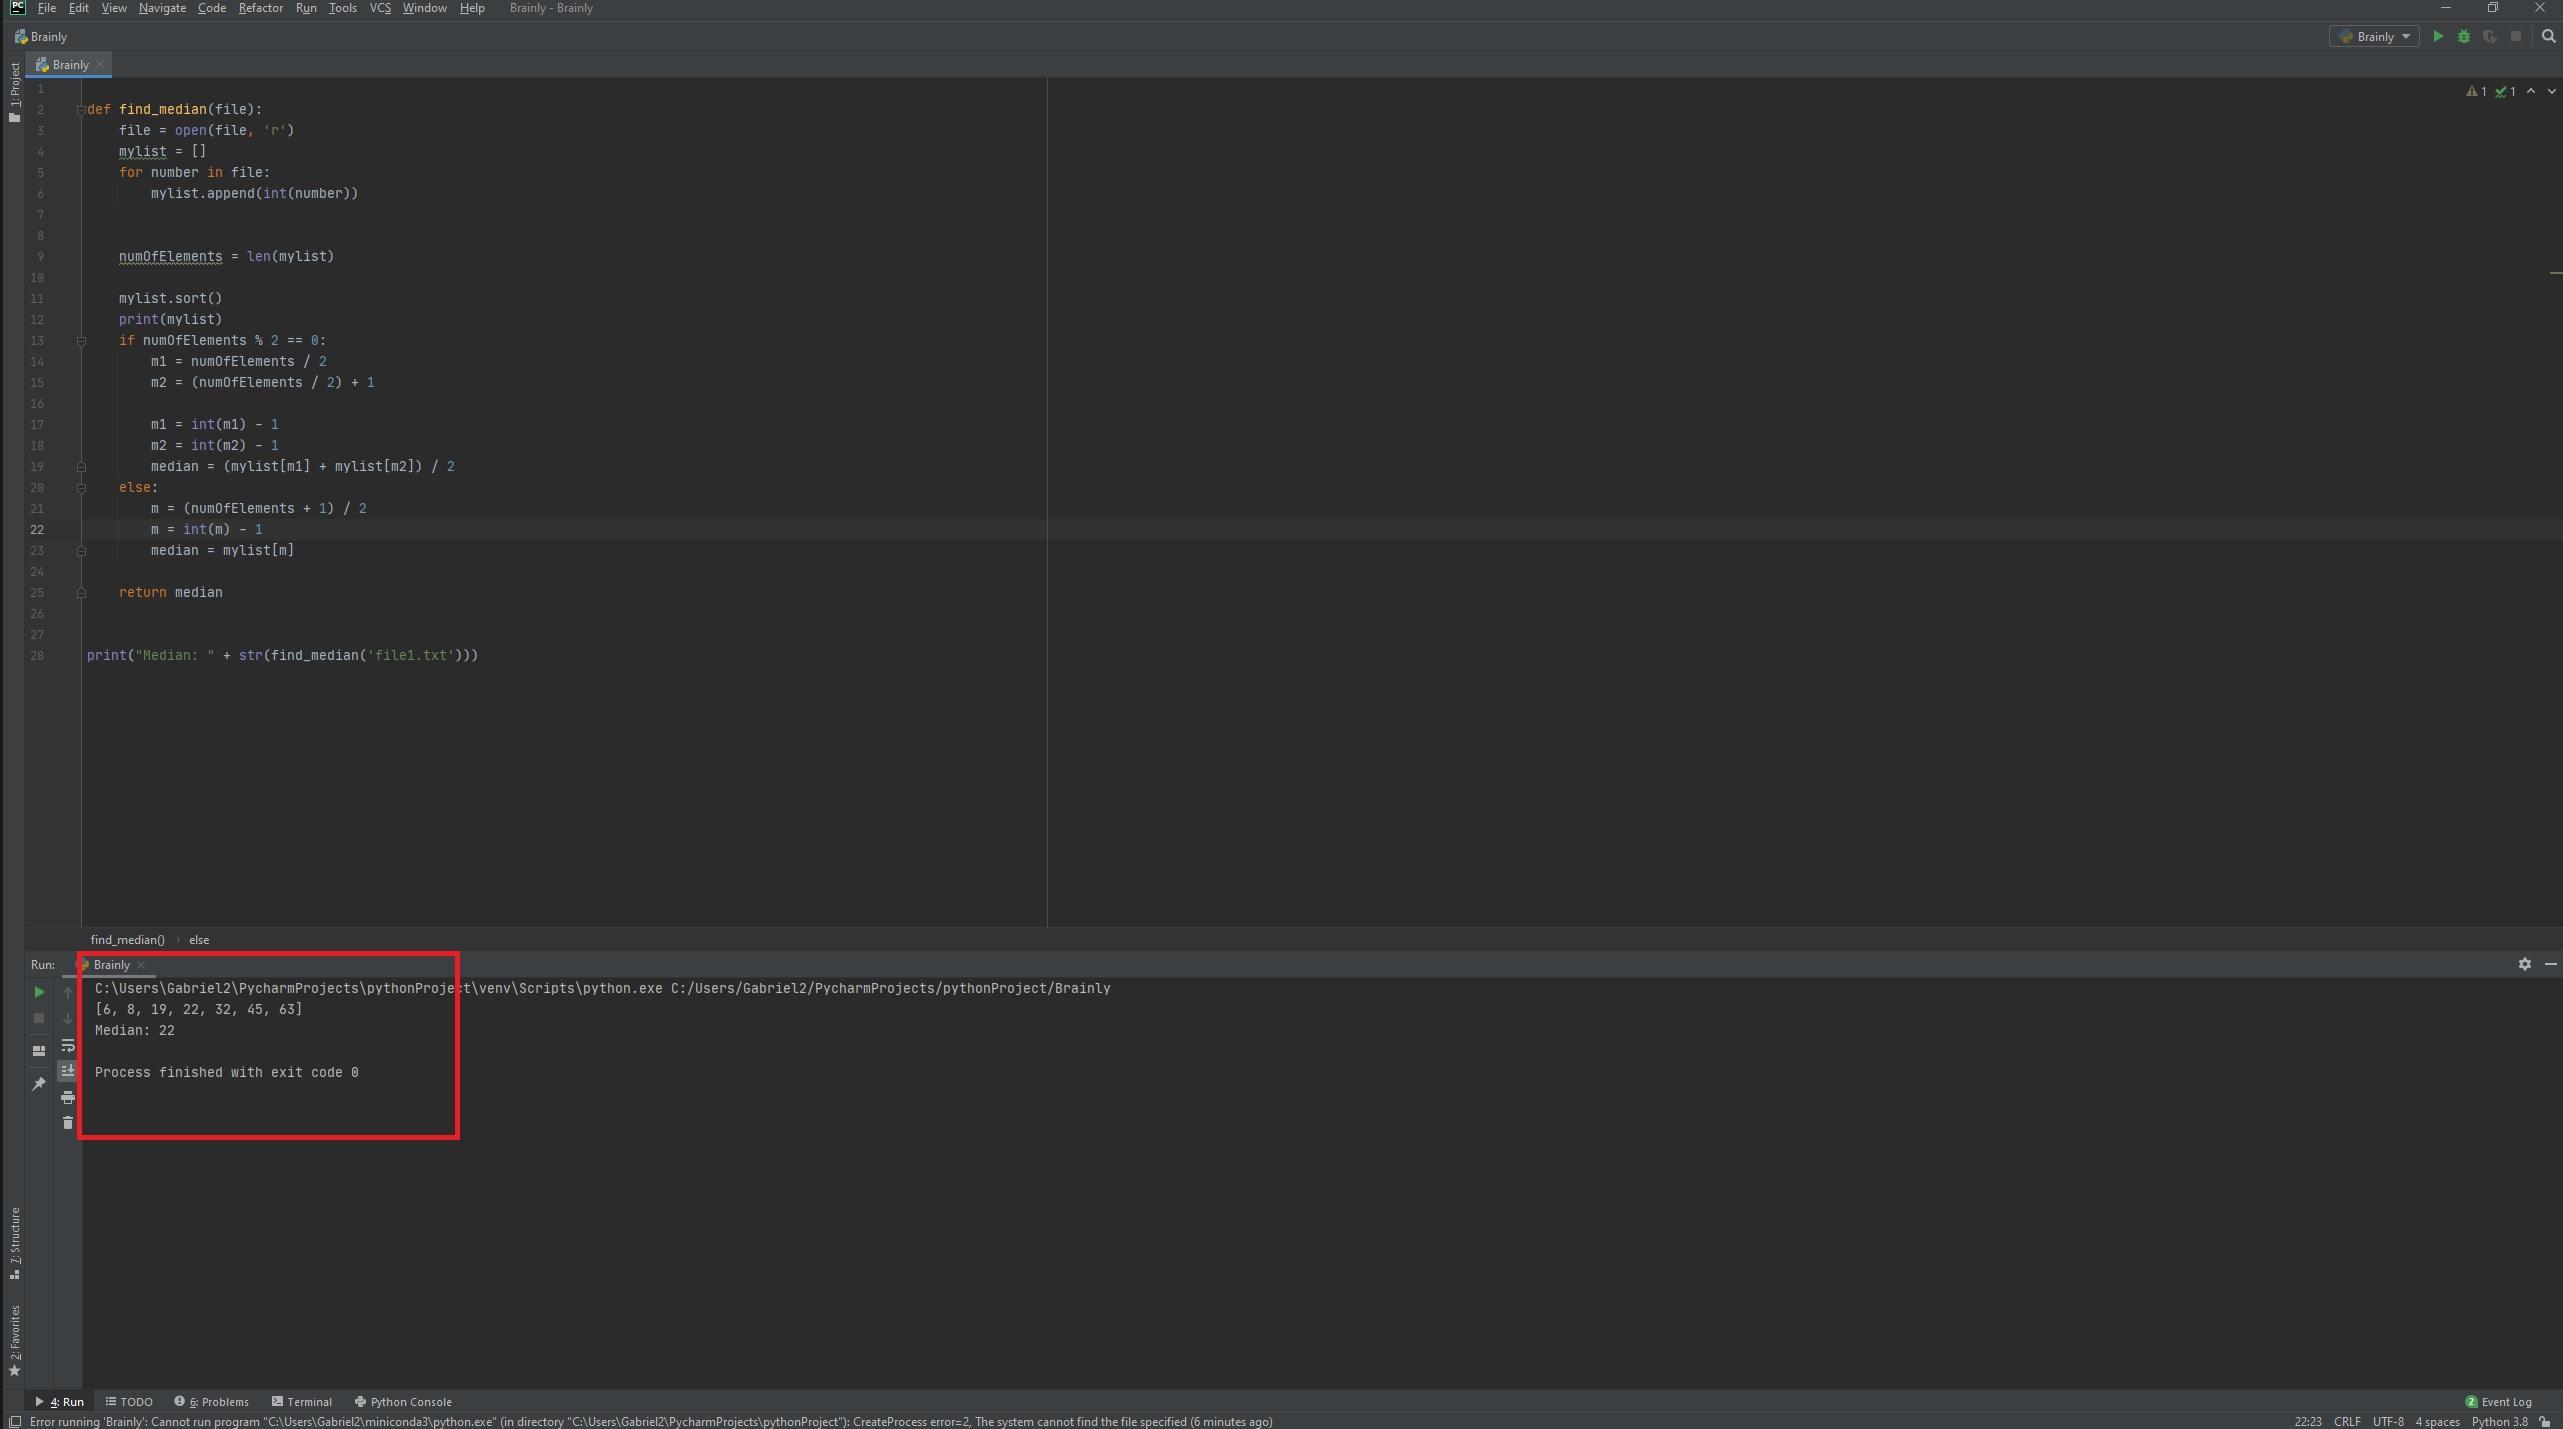Run Brainly with the toolbar play button
2563x1429 pixels.
click(x=2438, y=37)
